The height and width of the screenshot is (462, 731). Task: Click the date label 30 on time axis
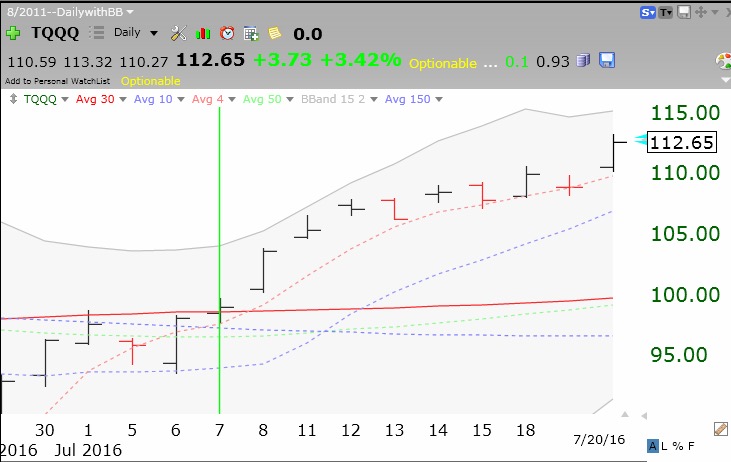(45, 430)
